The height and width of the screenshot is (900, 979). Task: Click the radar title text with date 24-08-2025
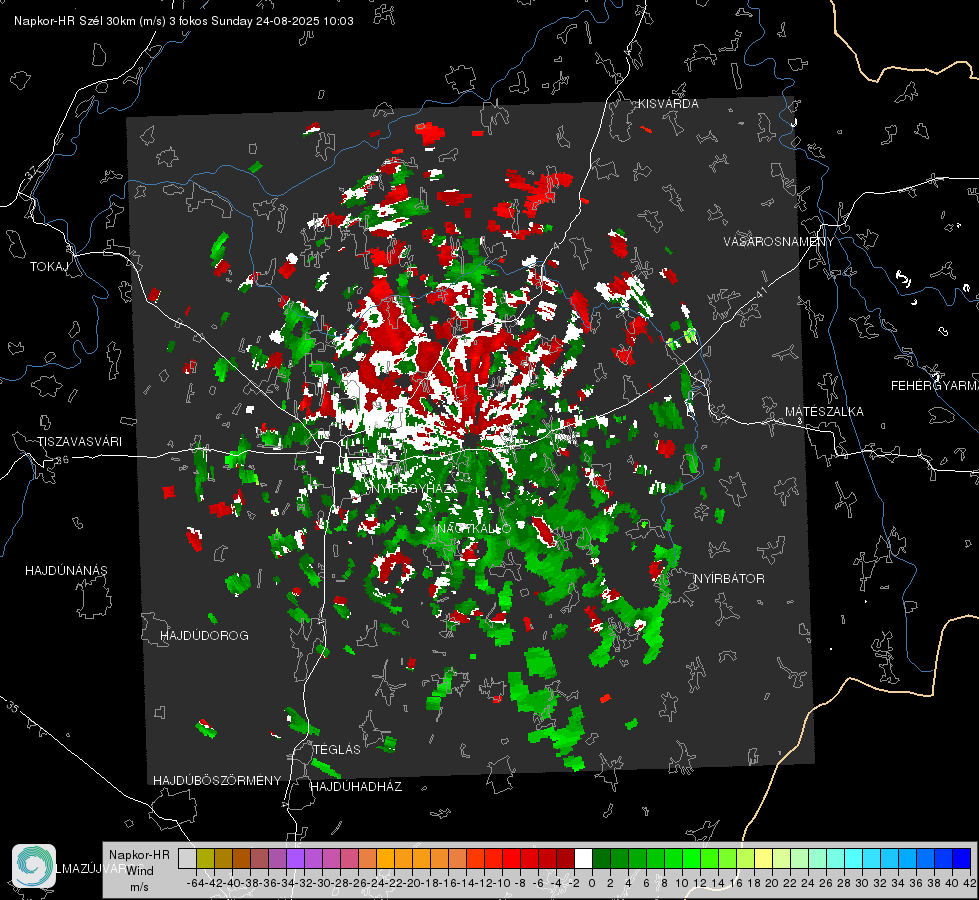pos(184,21)
